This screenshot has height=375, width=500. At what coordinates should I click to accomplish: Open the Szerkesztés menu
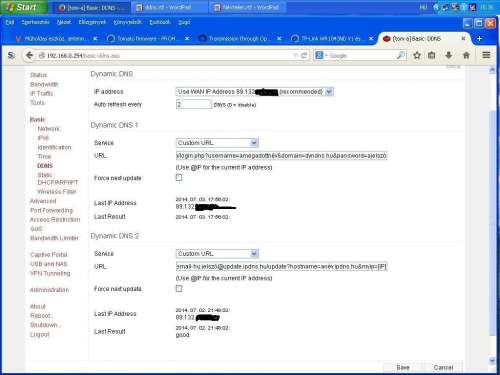35,22
